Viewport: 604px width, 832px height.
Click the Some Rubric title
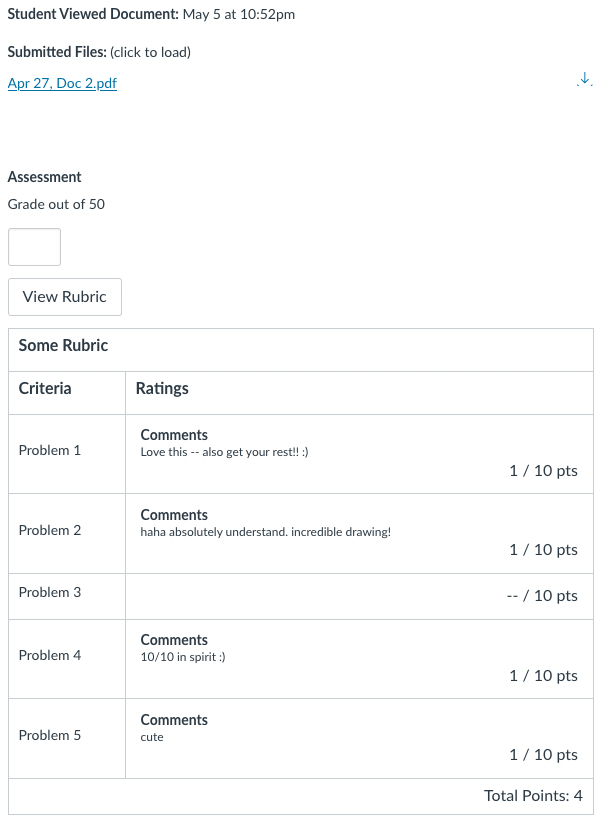[63, 346]
